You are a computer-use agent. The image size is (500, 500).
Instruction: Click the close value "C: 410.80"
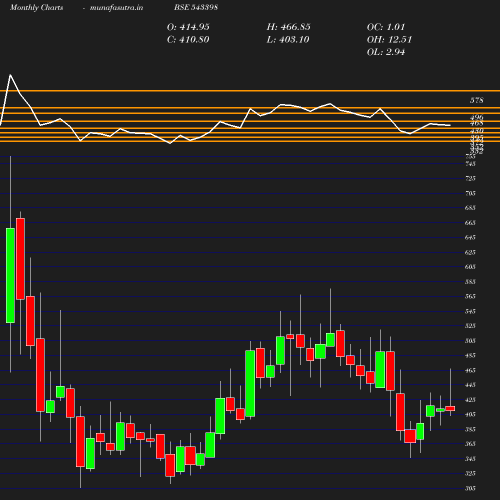188,40
